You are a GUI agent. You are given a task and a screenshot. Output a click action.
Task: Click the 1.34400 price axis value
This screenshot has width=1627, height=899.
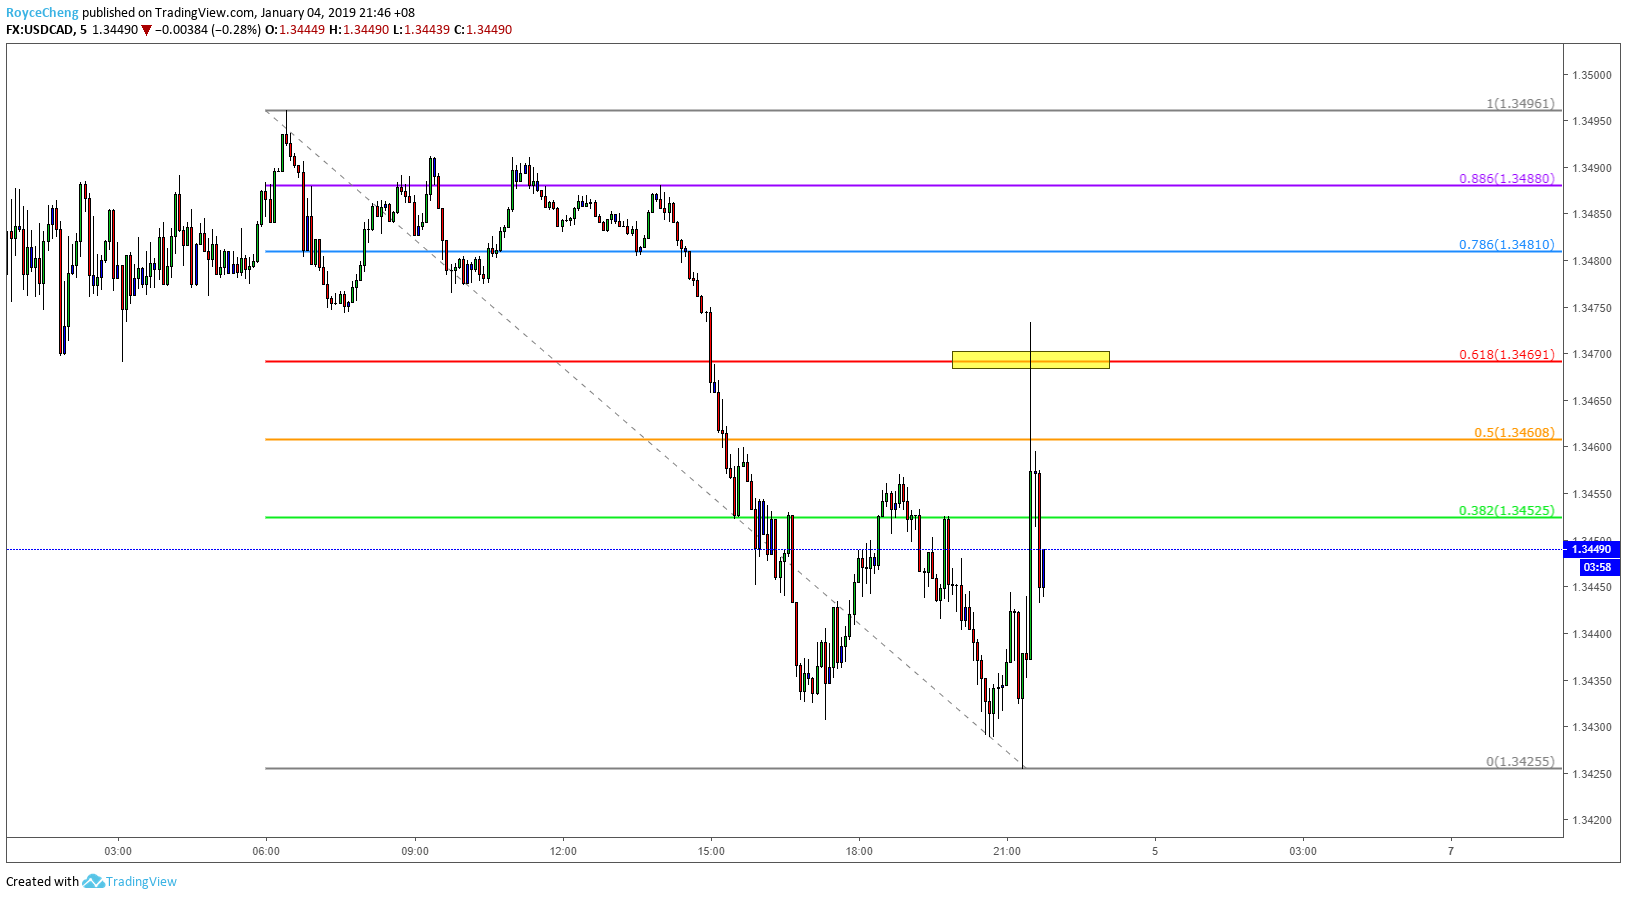point(1592,634)
